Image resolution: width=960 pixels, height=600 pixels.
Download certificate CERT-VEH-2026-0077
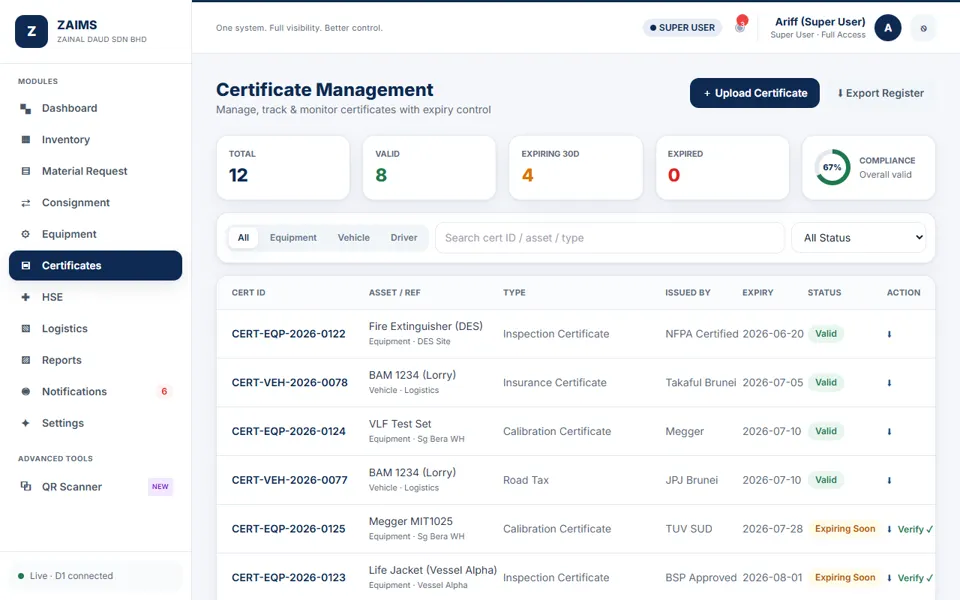tap(890, 481)
